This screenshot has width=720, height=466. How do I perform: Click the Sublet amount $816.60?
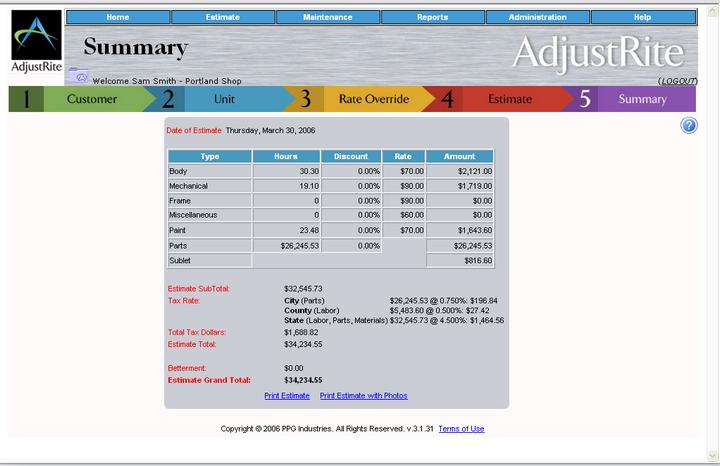pos(478,260)
